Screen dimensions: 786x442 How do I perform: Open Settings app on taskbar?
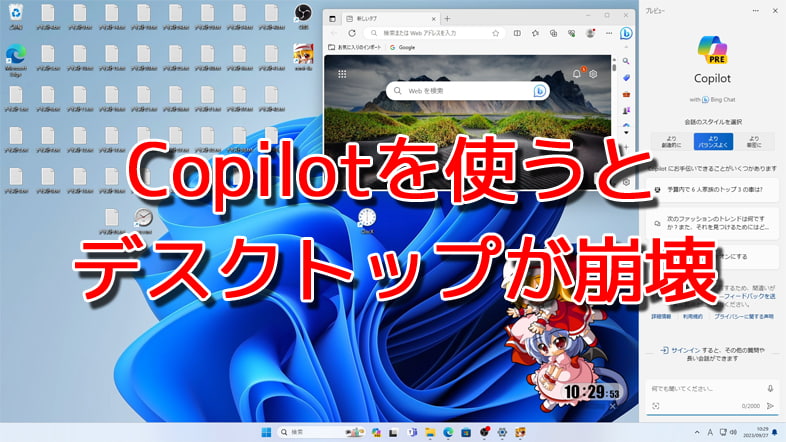point(502,432)
